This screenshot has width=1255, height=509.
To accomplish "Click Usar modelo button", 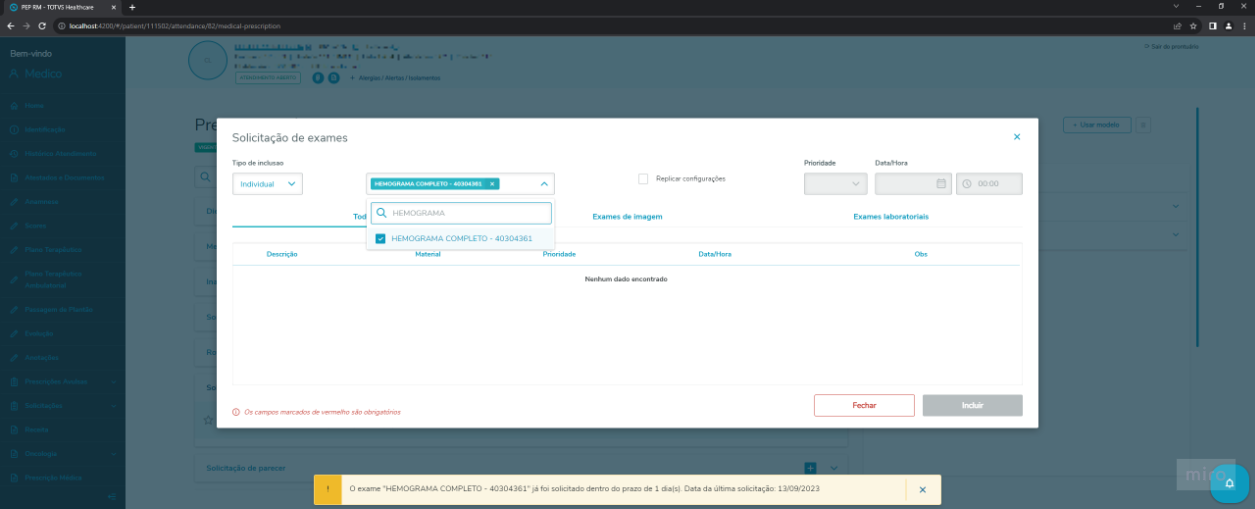I will pyautogui.click(x=1097, y=125).
